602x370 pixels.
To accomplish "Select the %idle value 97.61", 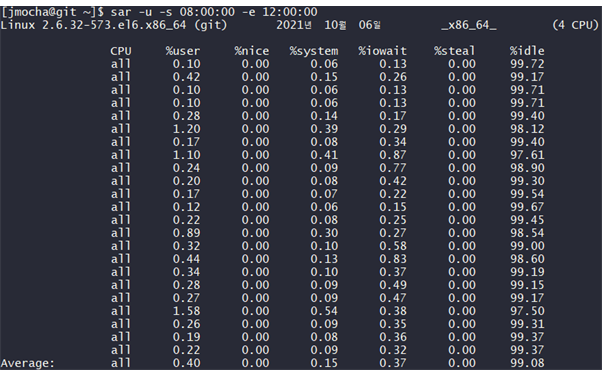I will (527, 155).
